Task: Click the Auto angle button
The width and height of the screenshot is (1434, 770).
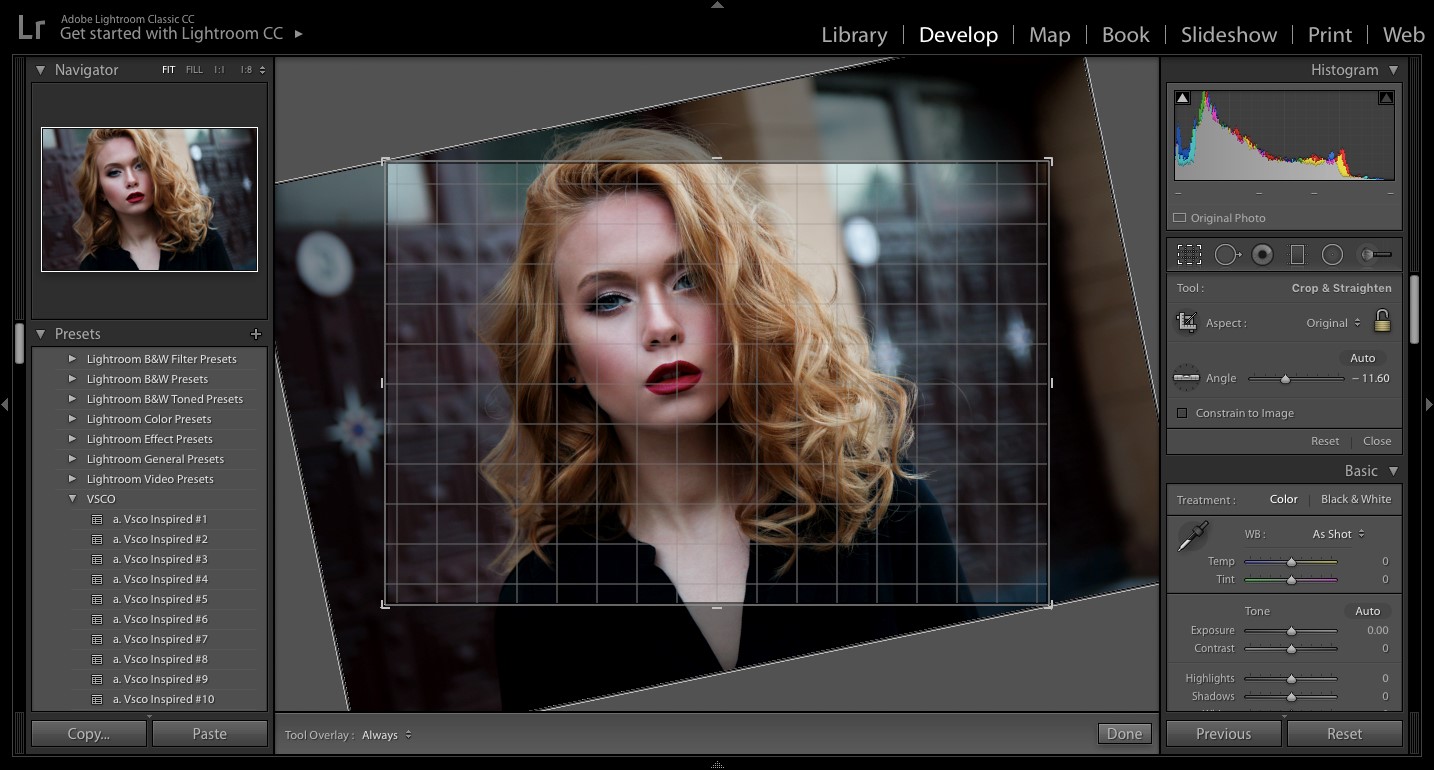Action: [x=1362, y=358]
